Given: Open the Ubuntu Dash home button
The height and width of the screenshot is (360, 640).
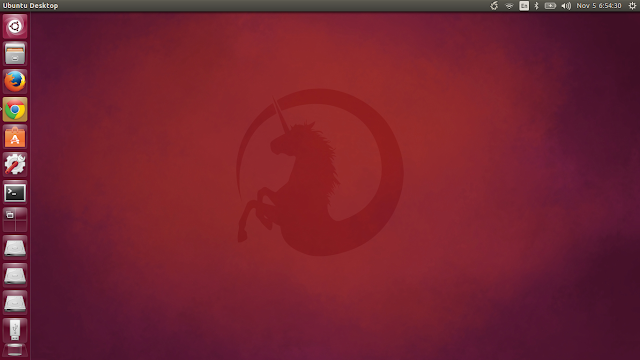Looking at the screenshot, I should [x=15, y=27].
